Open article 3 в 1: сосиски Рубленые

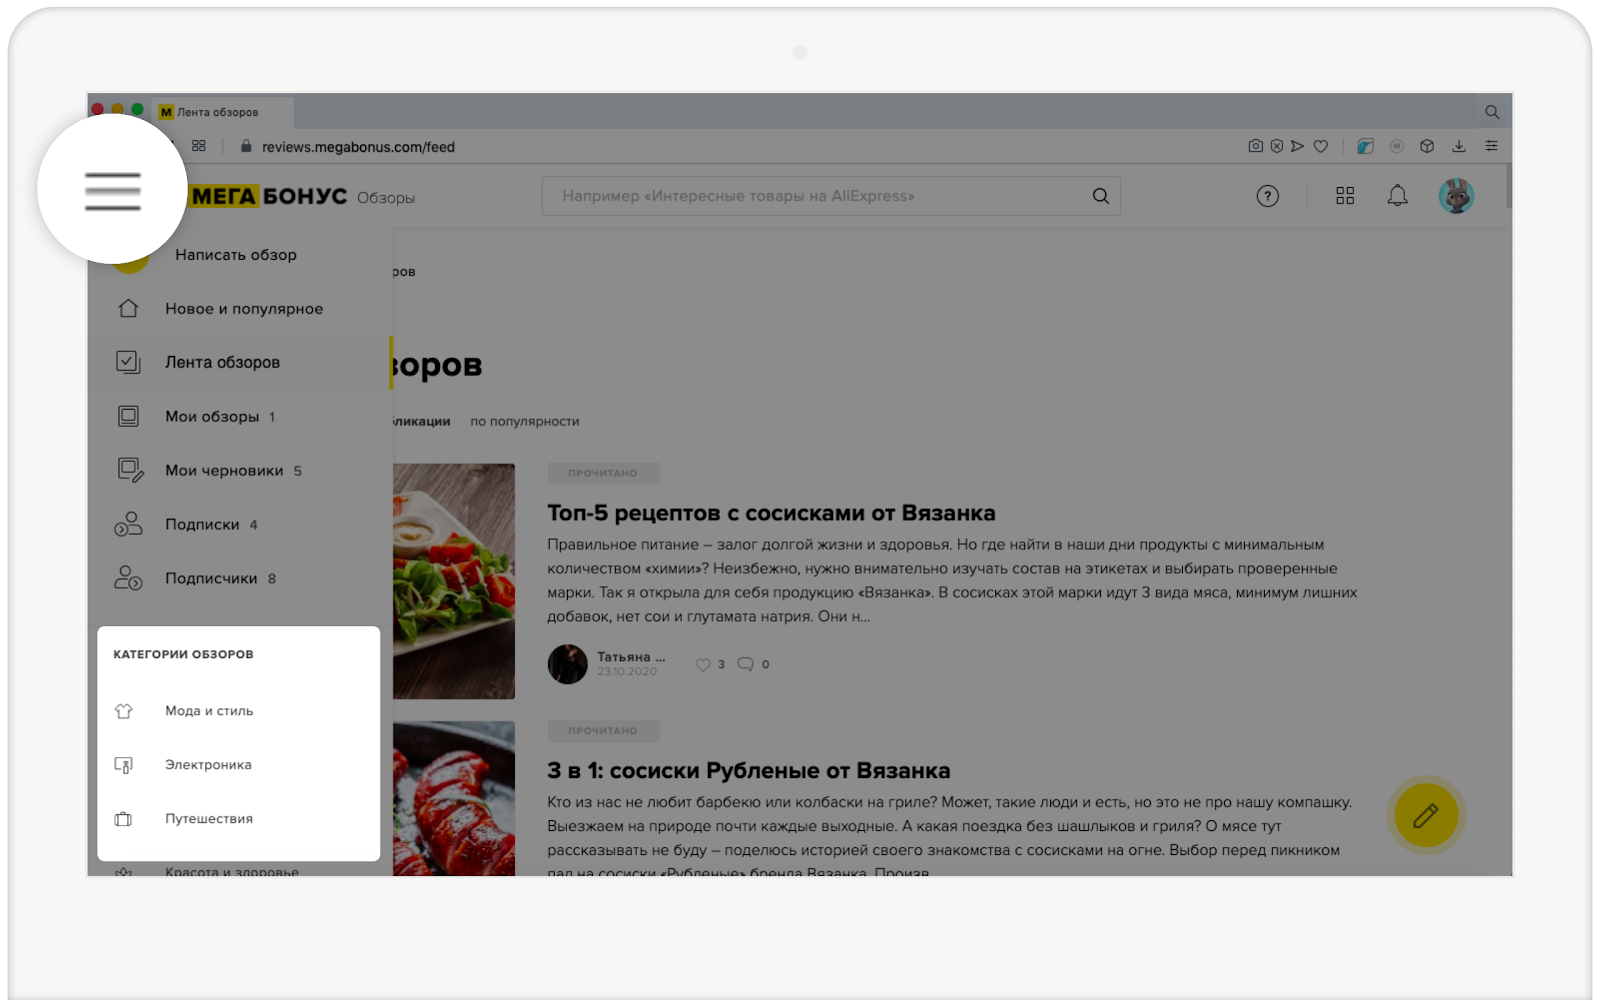(x=749, y=771)
